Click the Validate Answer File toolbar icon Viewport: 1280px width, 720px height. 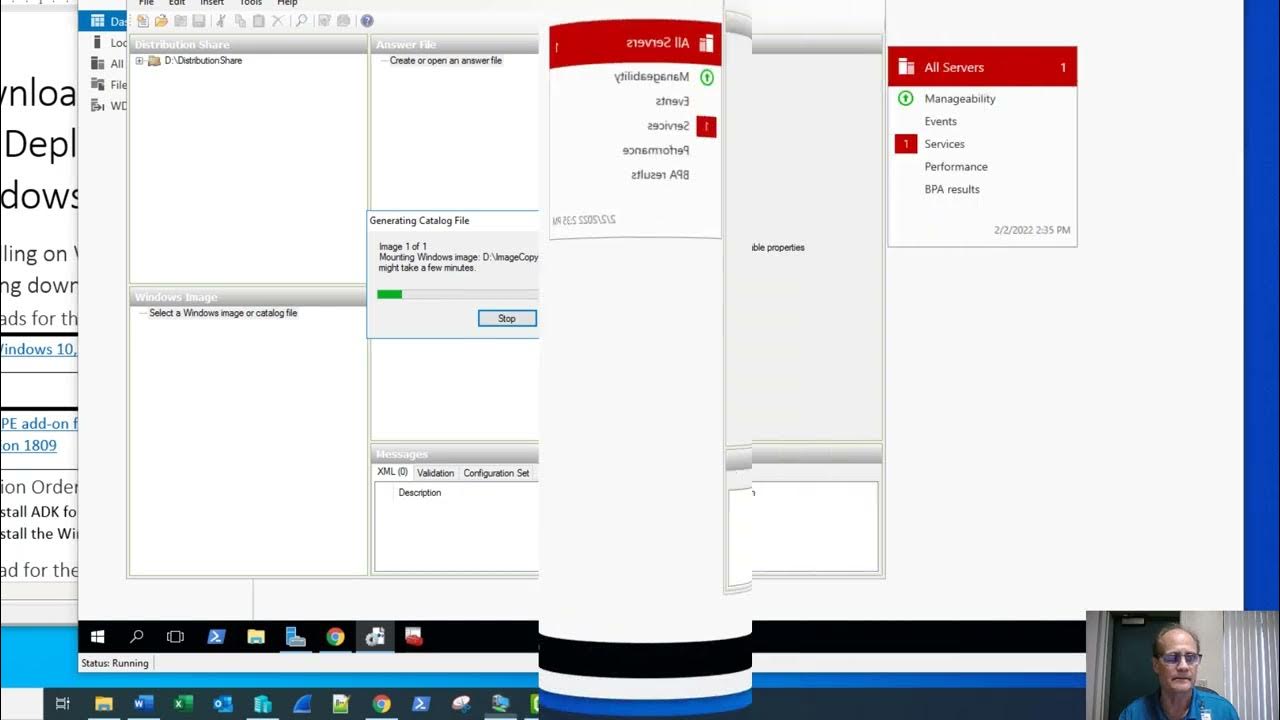(324, 21)
